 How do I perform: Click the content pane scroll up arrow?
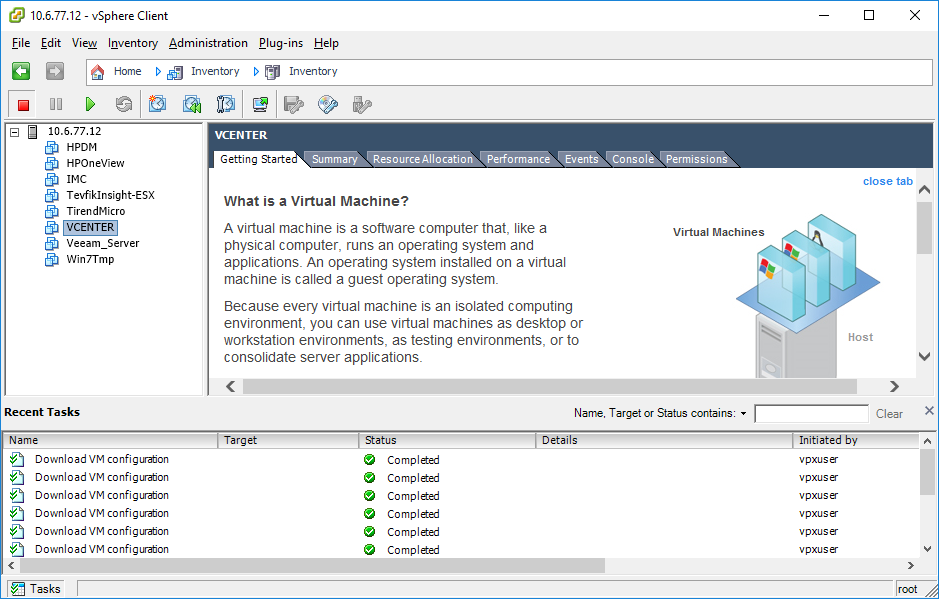tap(924, 190)
